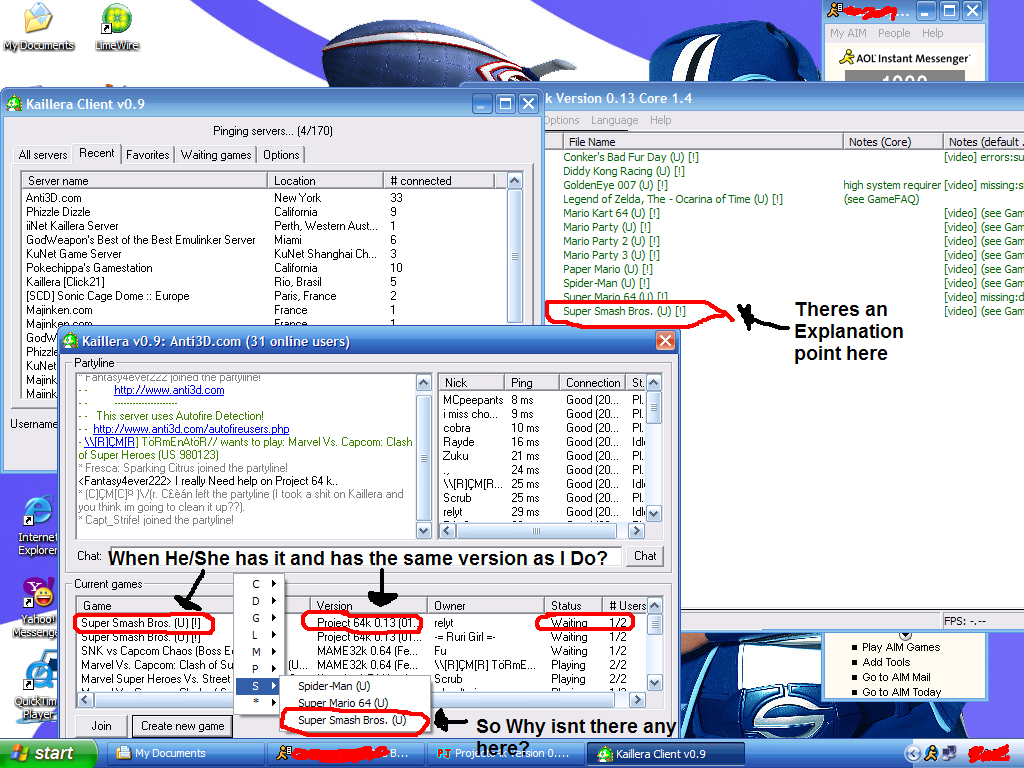Open the Language menu in Project64k
The height and width of the screenshot is (768, 1024).
615,120
